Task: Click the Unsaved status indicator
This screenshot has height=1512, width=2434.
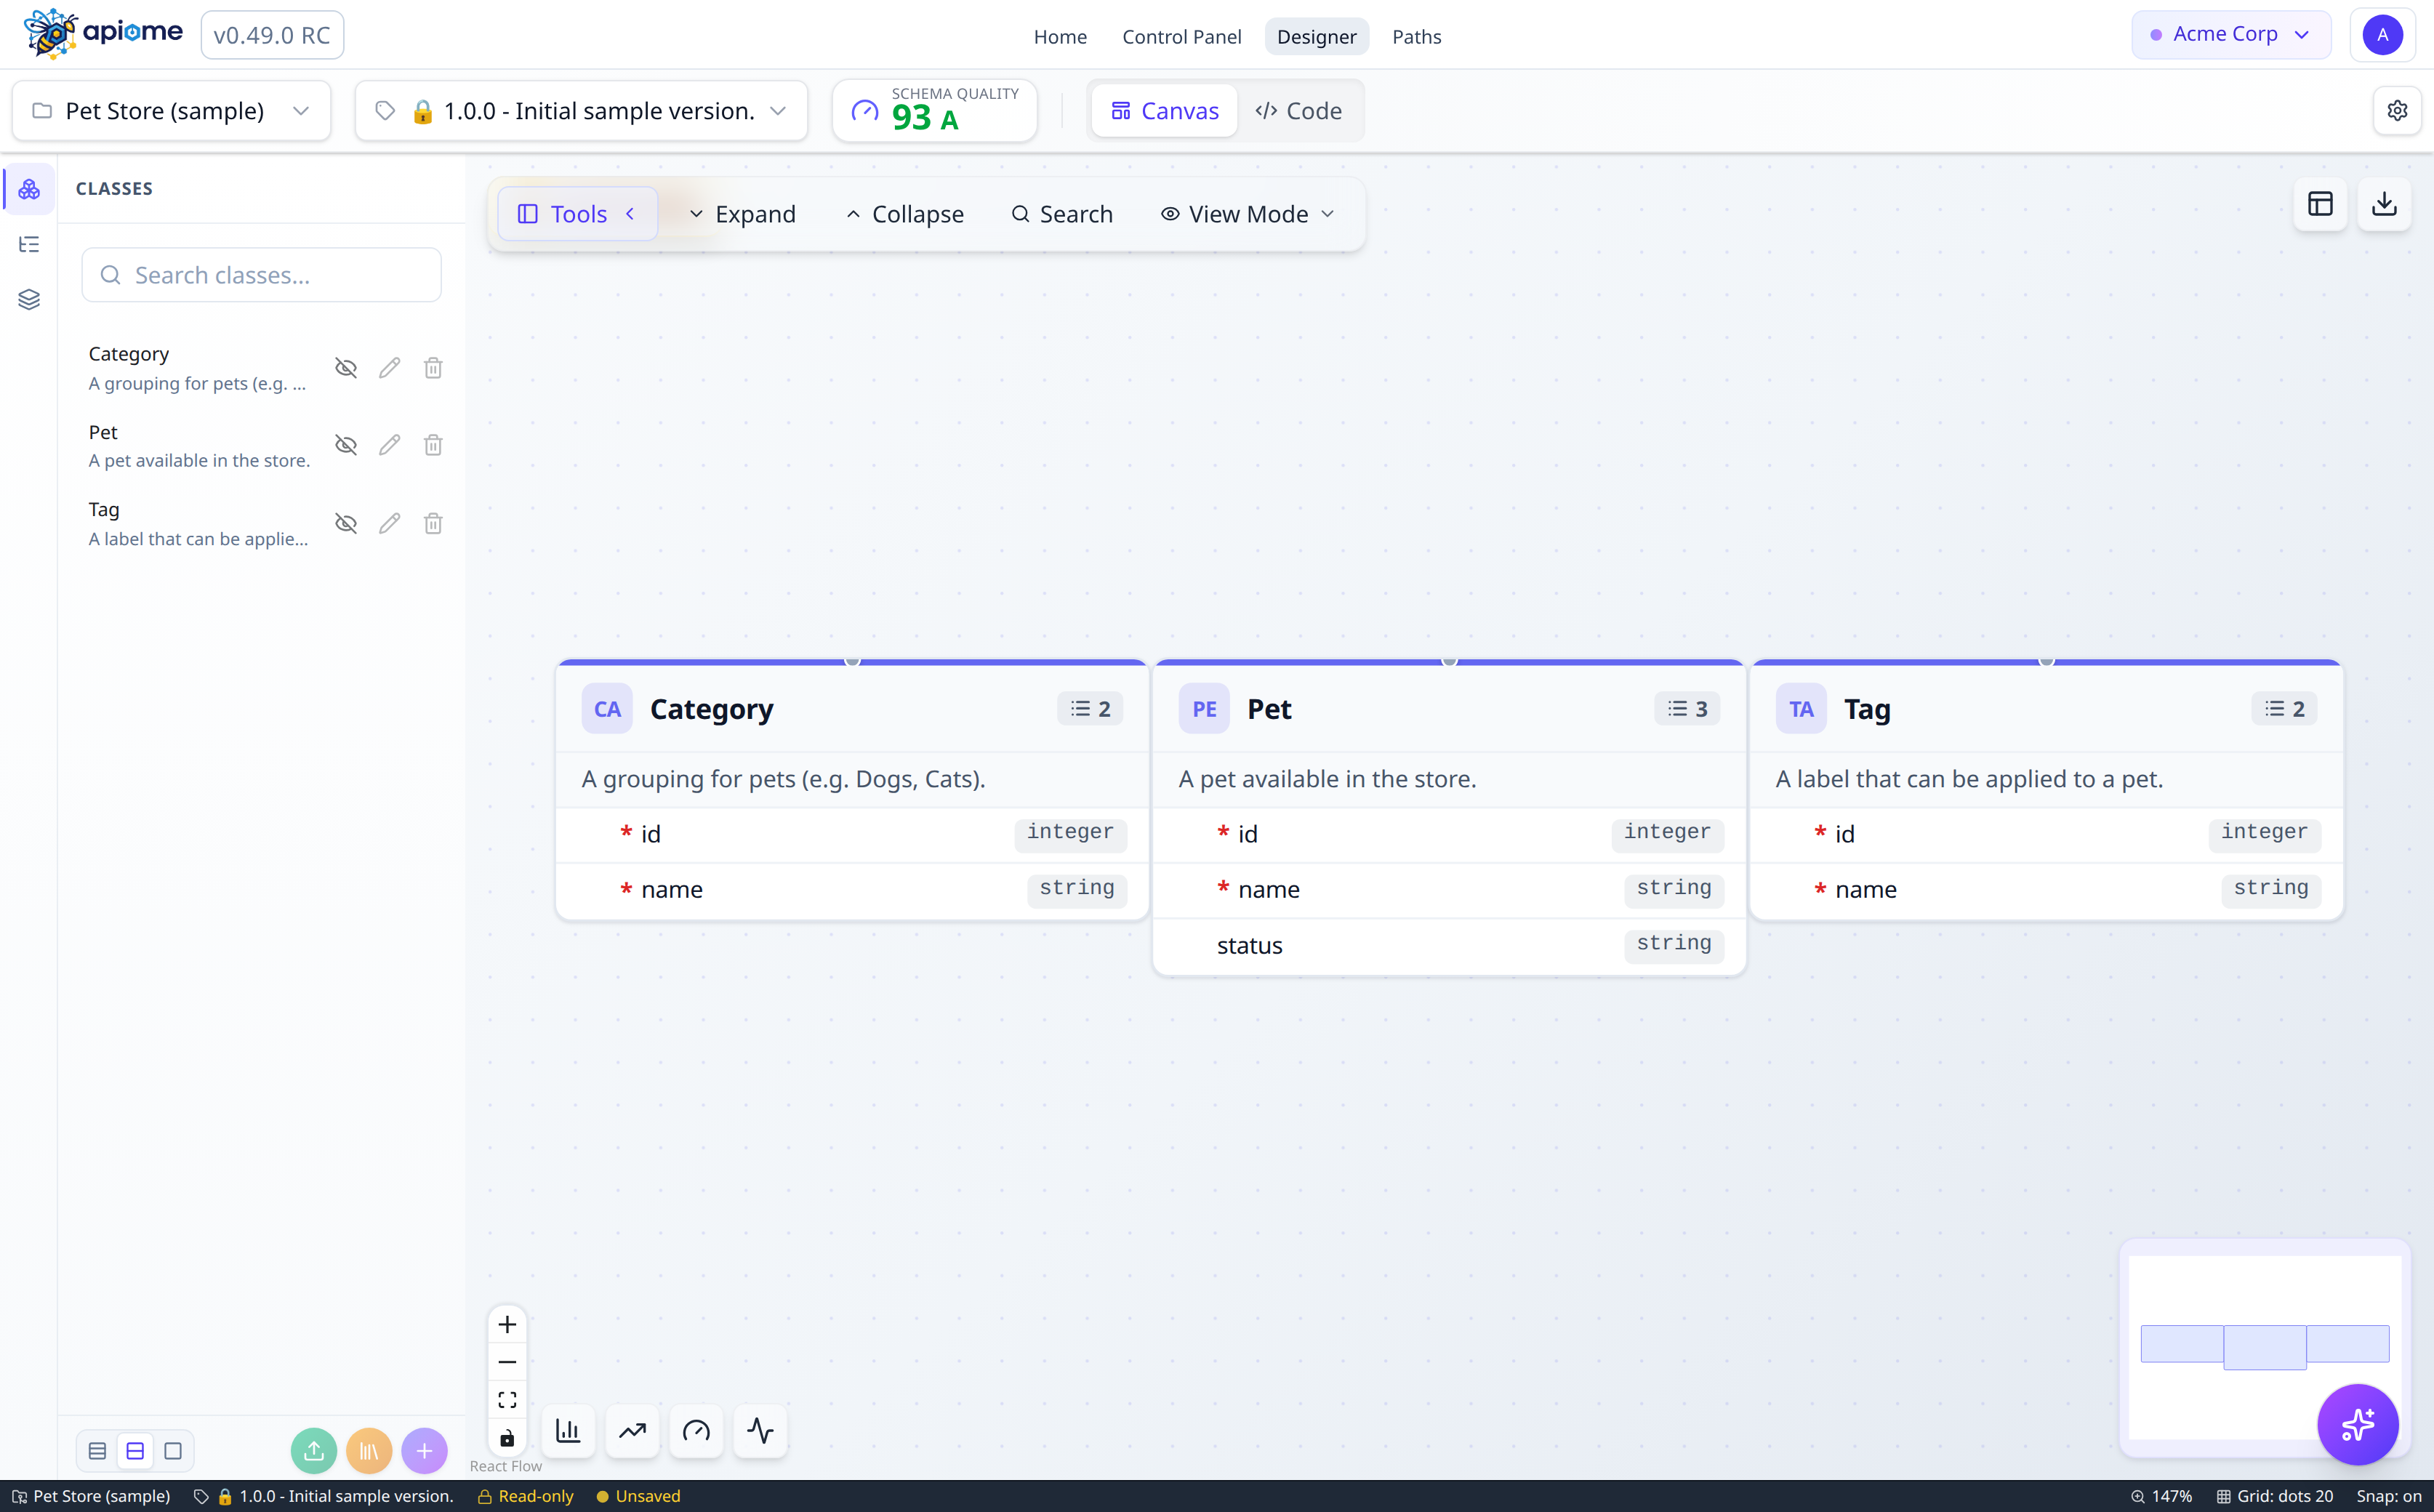Action: 638,1496
